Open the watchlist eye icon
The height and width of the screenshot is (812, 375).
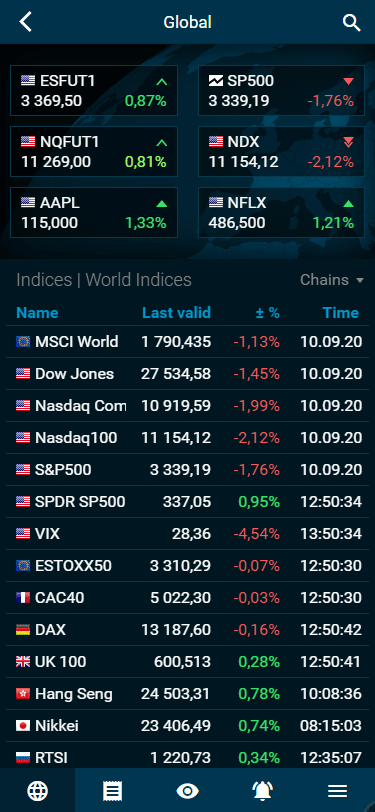[x=188, y=791]
